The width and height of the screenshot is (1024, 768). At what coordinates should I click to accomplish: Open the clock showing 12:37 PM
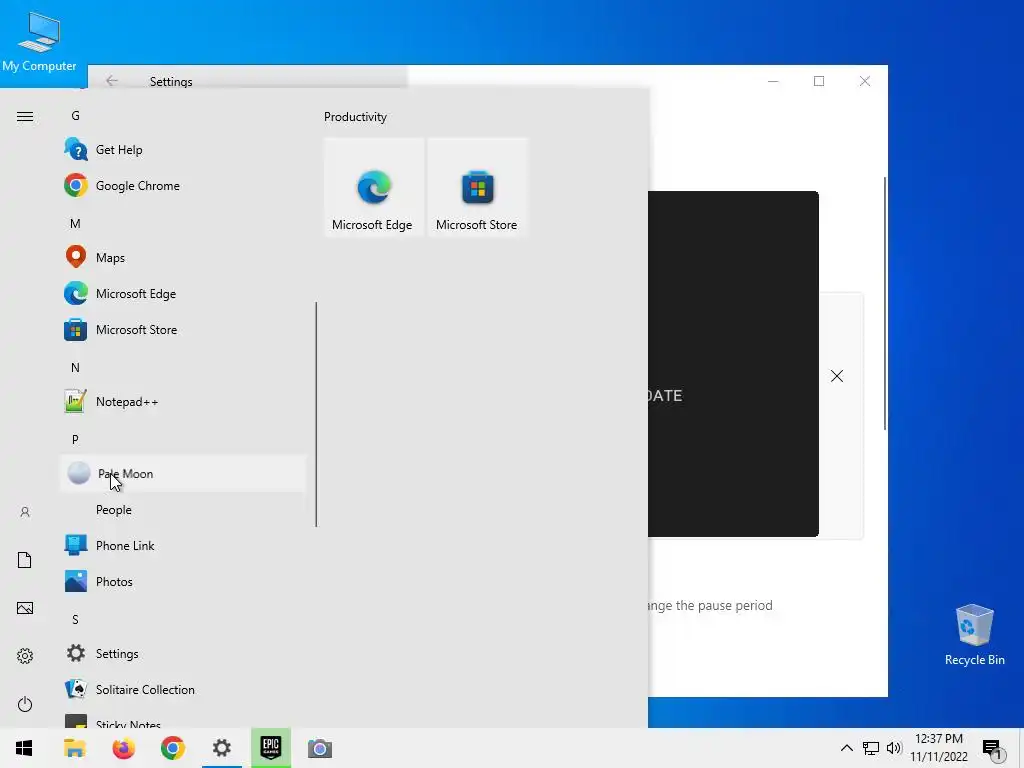point(938,748)
